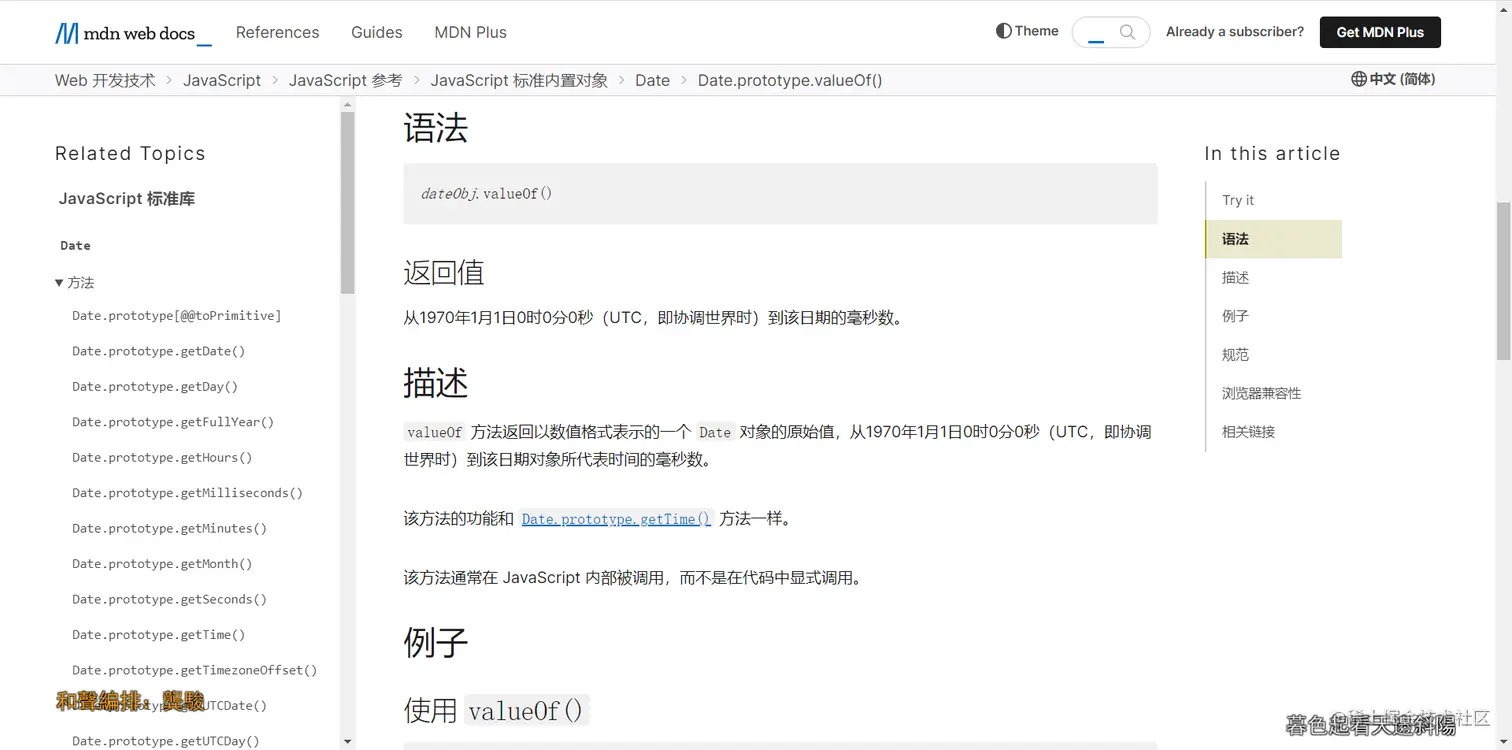Viewport: 1512px width, 750px height.
Task: Toggle the Theme switcher
Action: coord(1027,31)
